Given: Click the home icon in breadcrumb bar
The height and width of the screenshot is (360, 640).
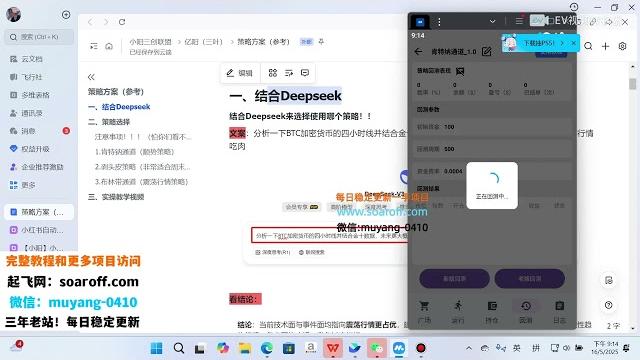Looking at the screenshot, I should (109, 46).
